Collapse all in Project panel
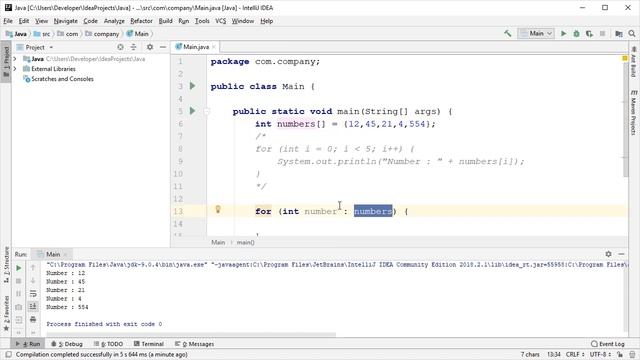 pos(133,47)
